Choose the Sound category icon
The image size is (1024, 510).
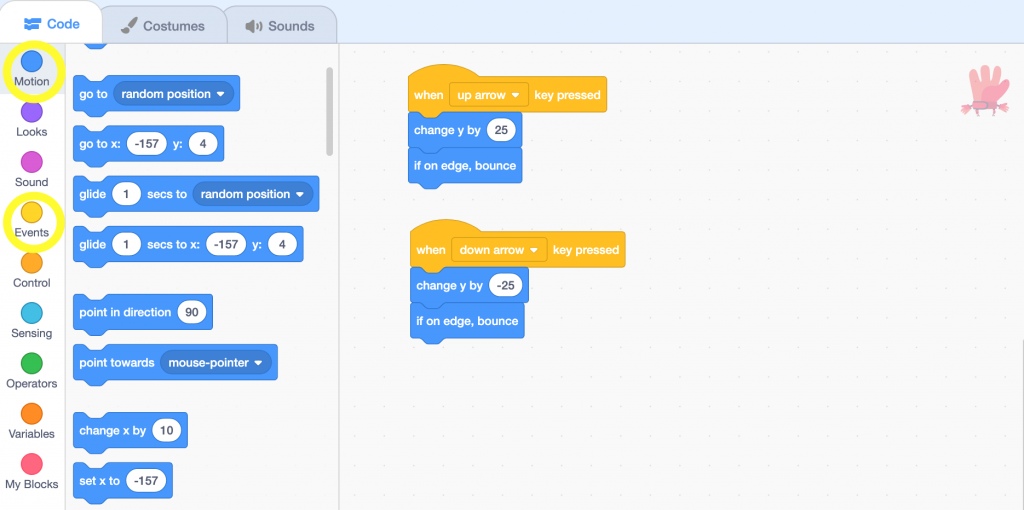(x=32, y=163)
